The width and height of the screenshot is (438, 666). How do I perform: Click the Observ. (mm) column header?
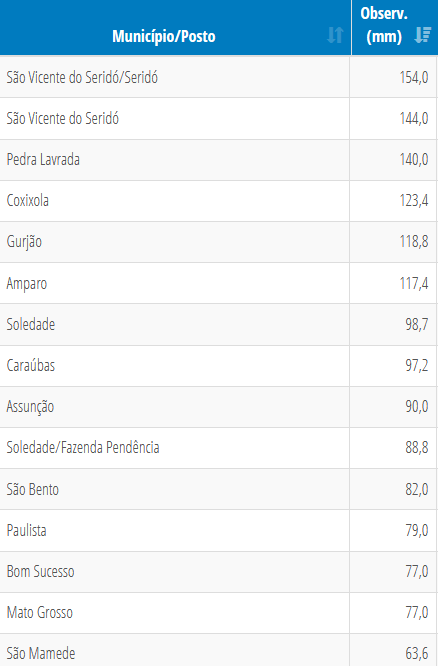(x=395, y=28)
